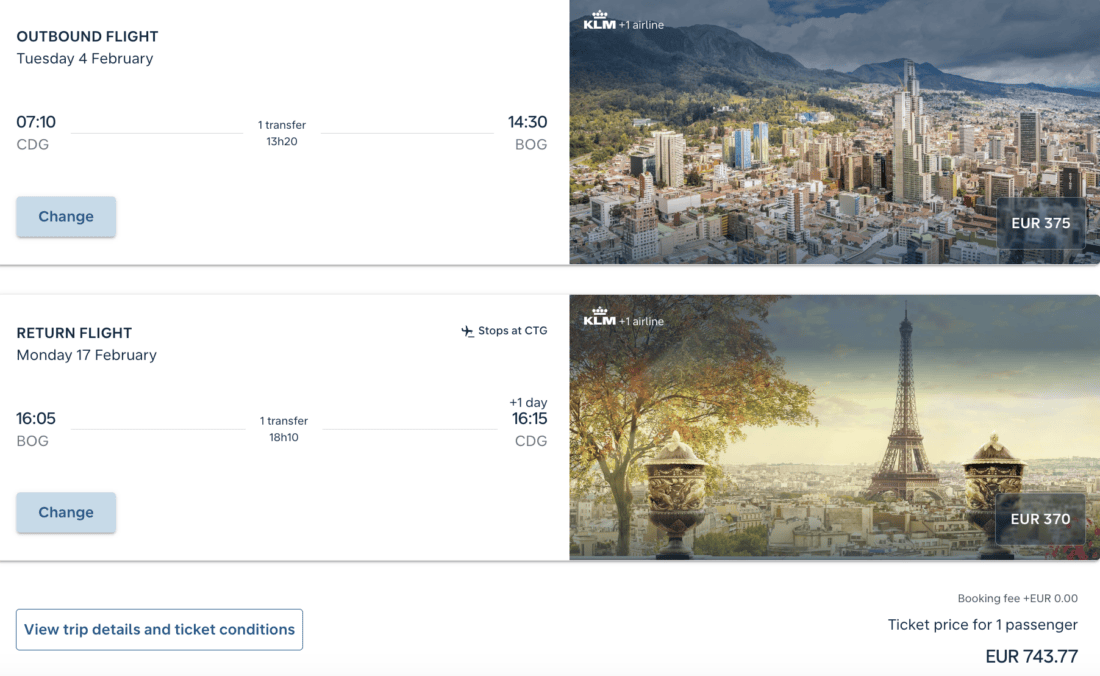This screenshot has height=676, width=1100.
Task: Click the +1 airline text on outbound image
Action: click(x=641, y=25)
